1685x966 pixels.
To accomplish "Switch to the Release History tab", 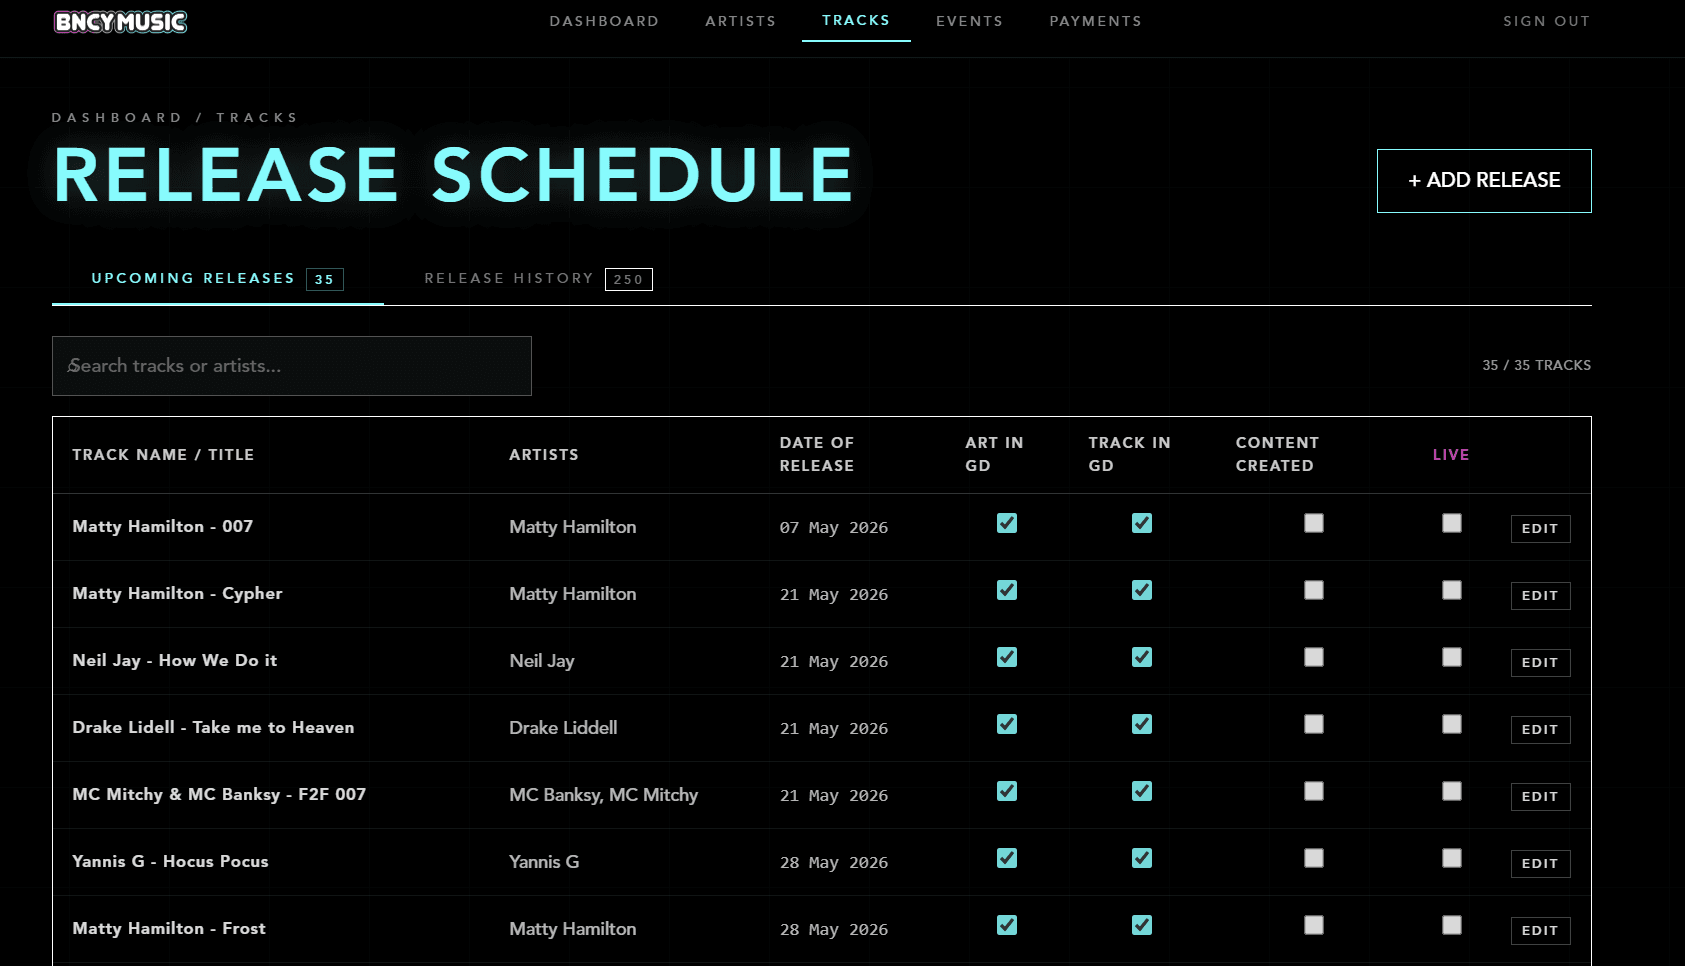I will (538, 279).
